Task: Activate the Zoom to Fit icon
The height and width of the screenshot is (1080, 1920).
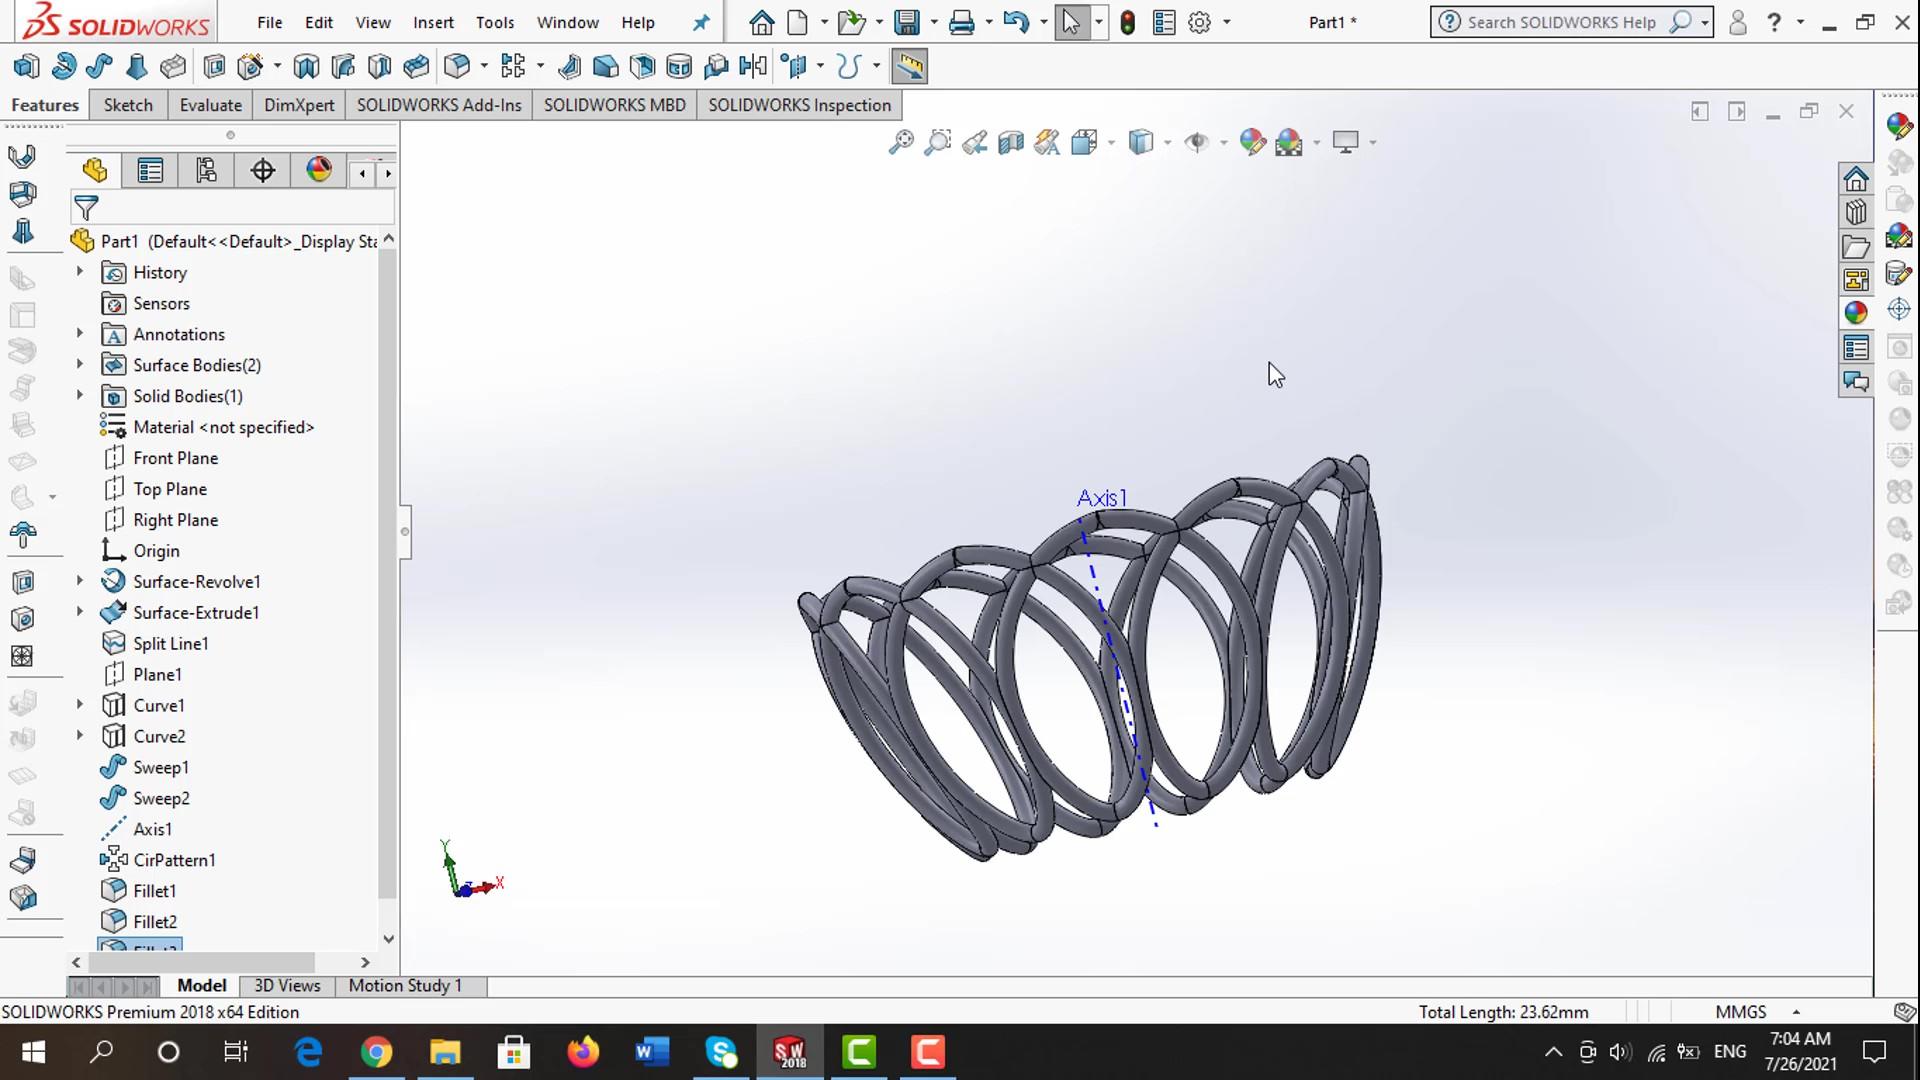Action: tap(900, 142)
